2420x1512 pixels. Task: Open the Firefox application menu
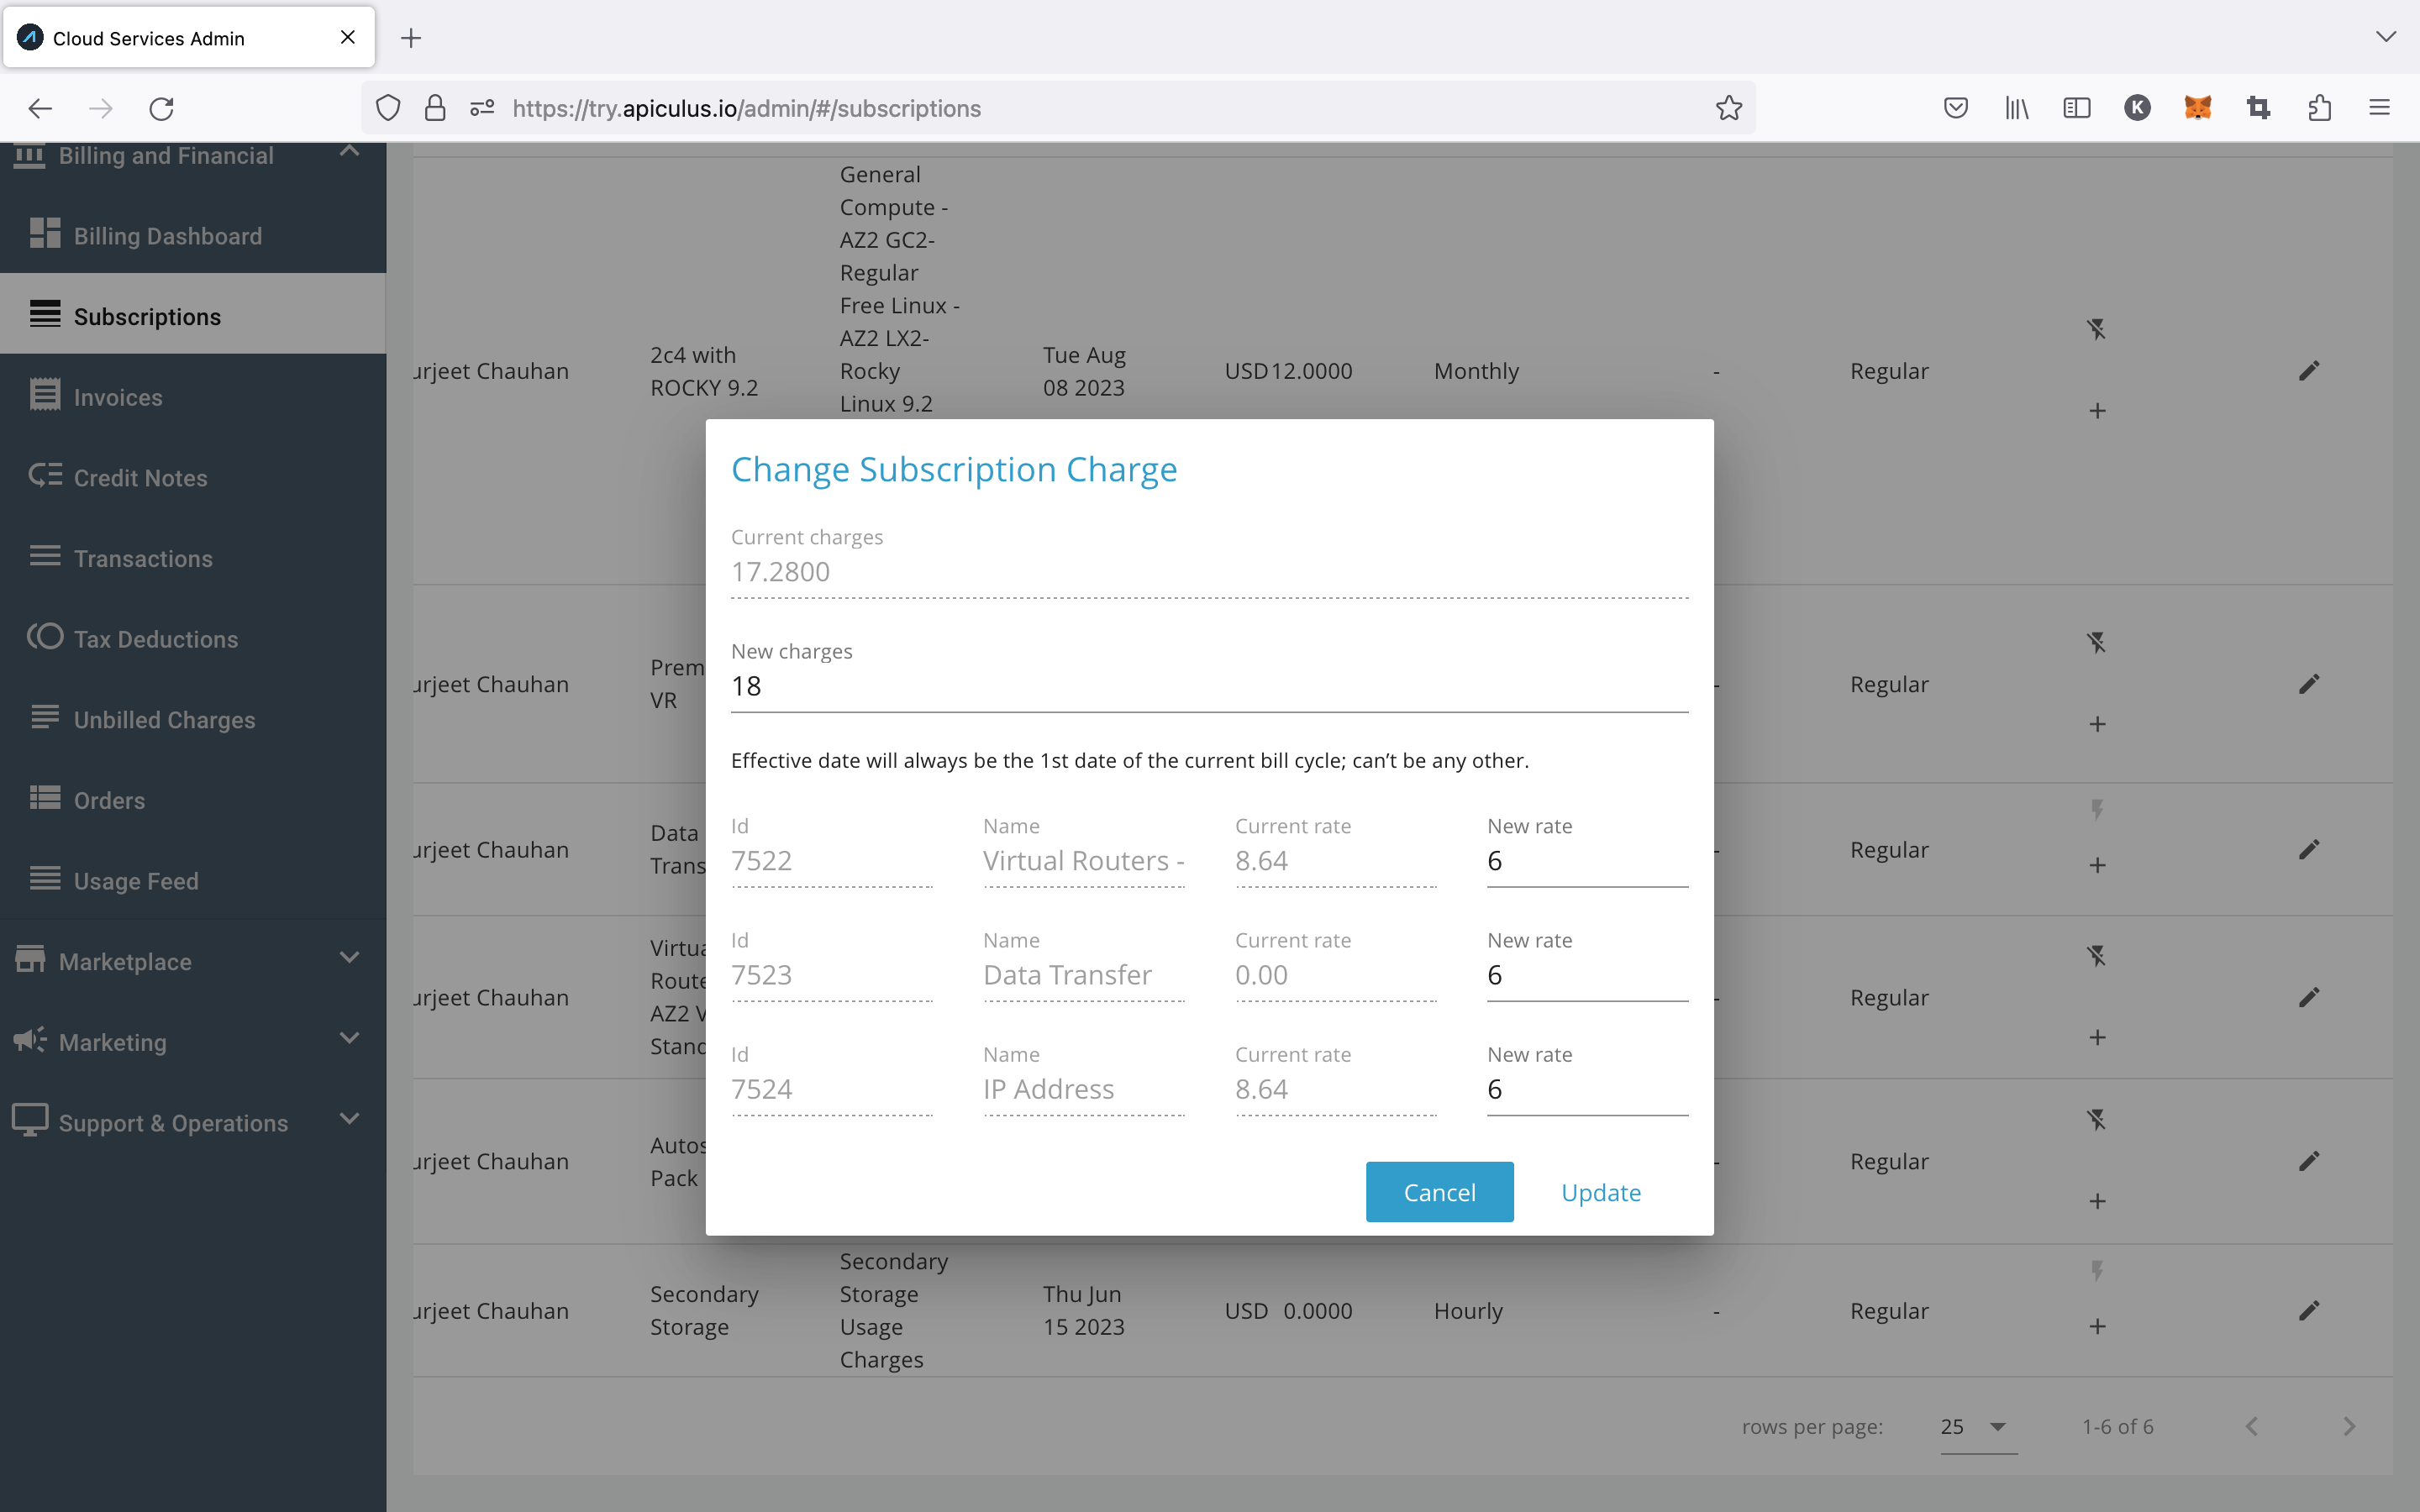pyautogui.click(x=2379, y=108)
